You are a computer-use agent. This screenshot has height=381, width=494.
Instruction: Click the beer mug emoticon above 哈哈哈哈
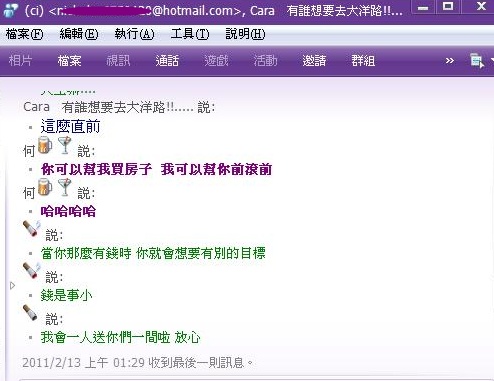[x=45, y=187]
